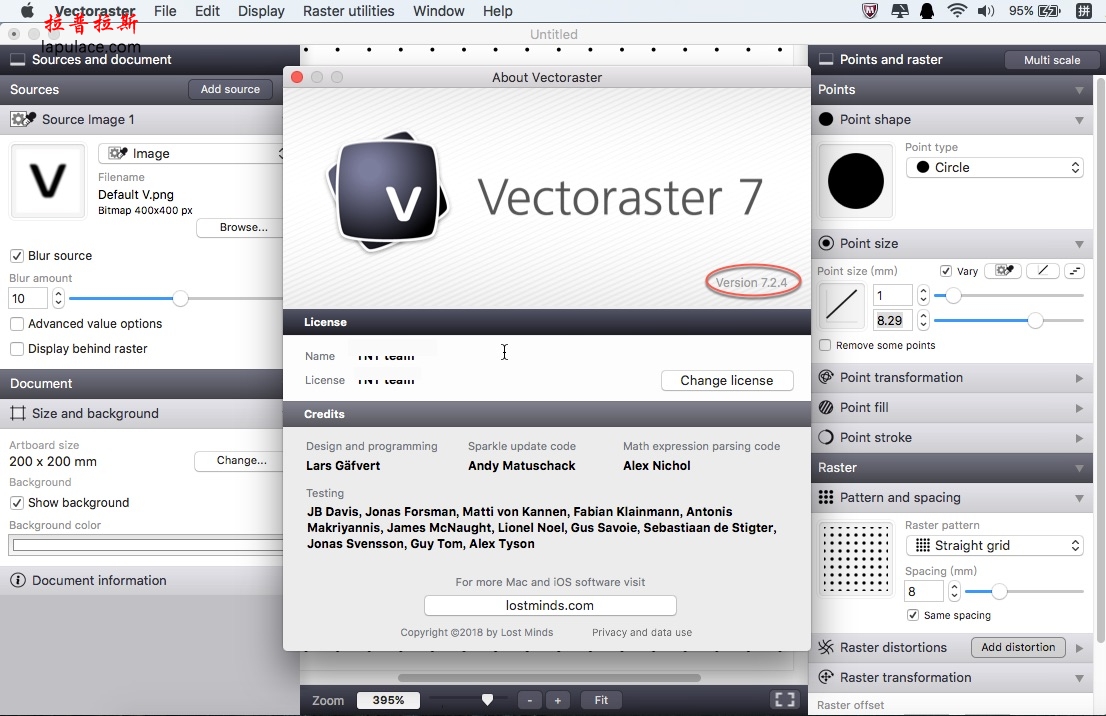Screen dimensions: 1106x716
Task: Click the Point stroke ring icon
Action: [x=826, y=437]
